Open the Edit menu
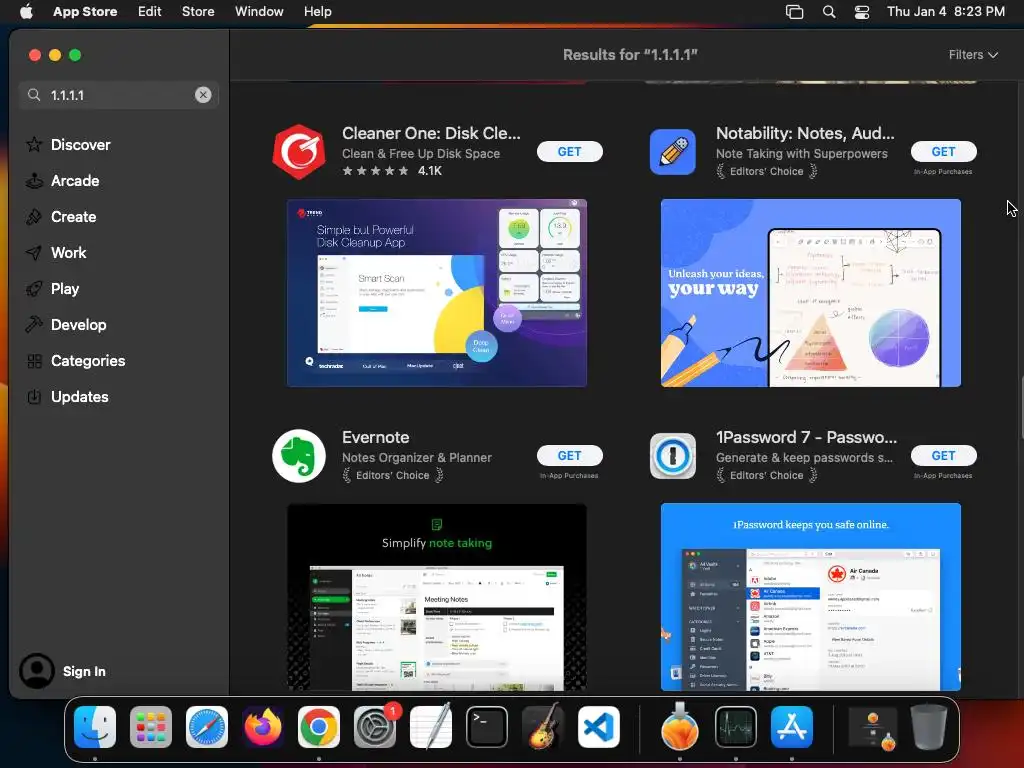Viewport: 1024px width, 768px height. pyautogui.click(x=150, y=11)
